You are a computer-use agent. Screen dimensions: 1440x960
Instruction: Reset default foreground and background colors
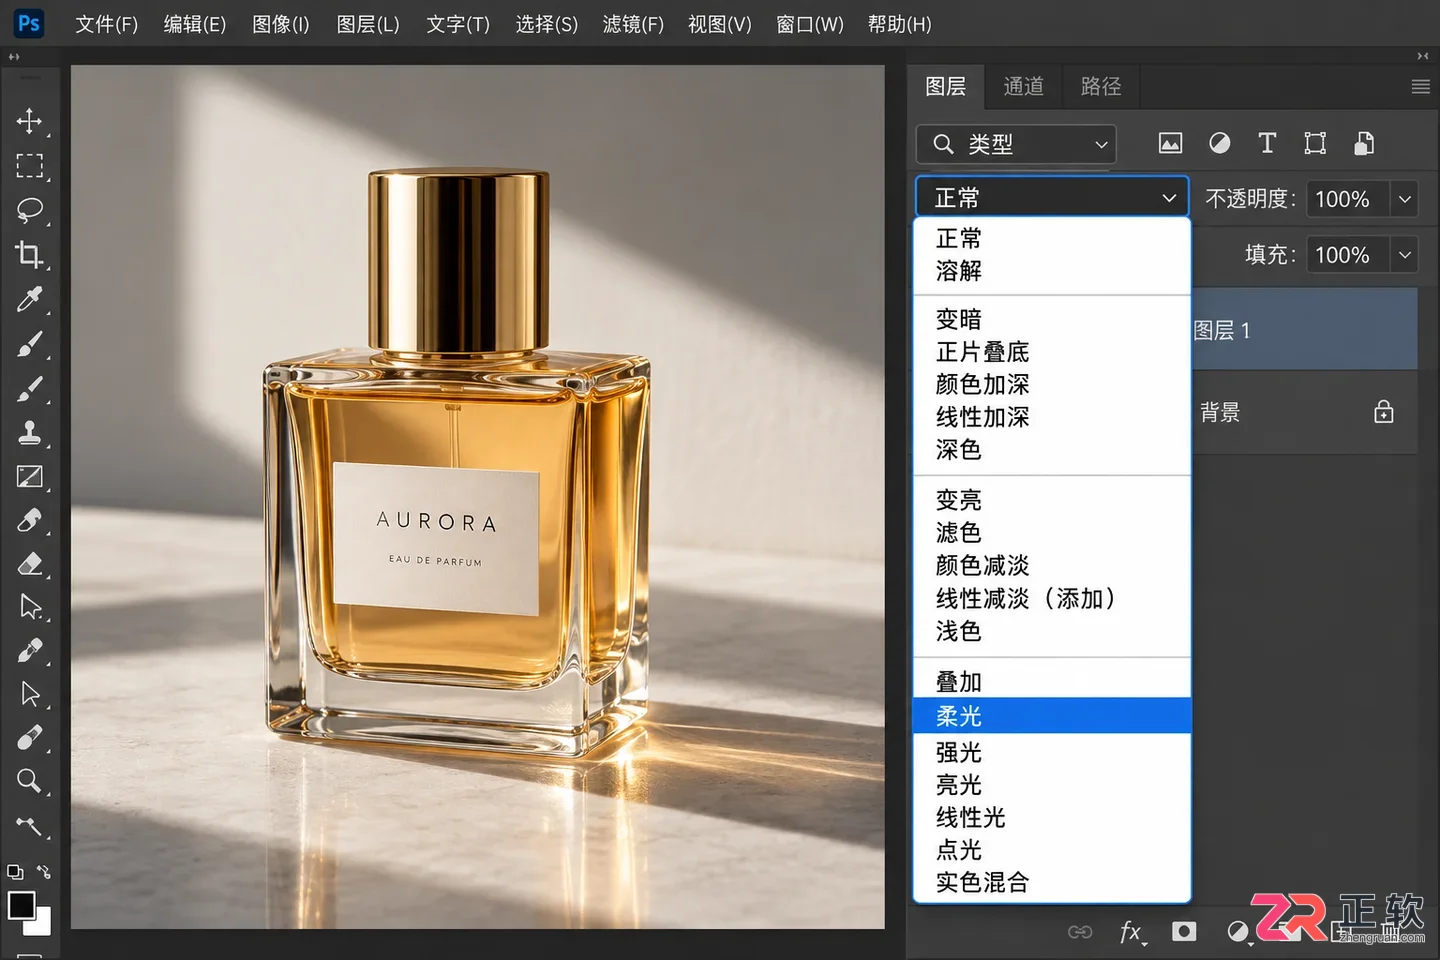pos(15,872)
